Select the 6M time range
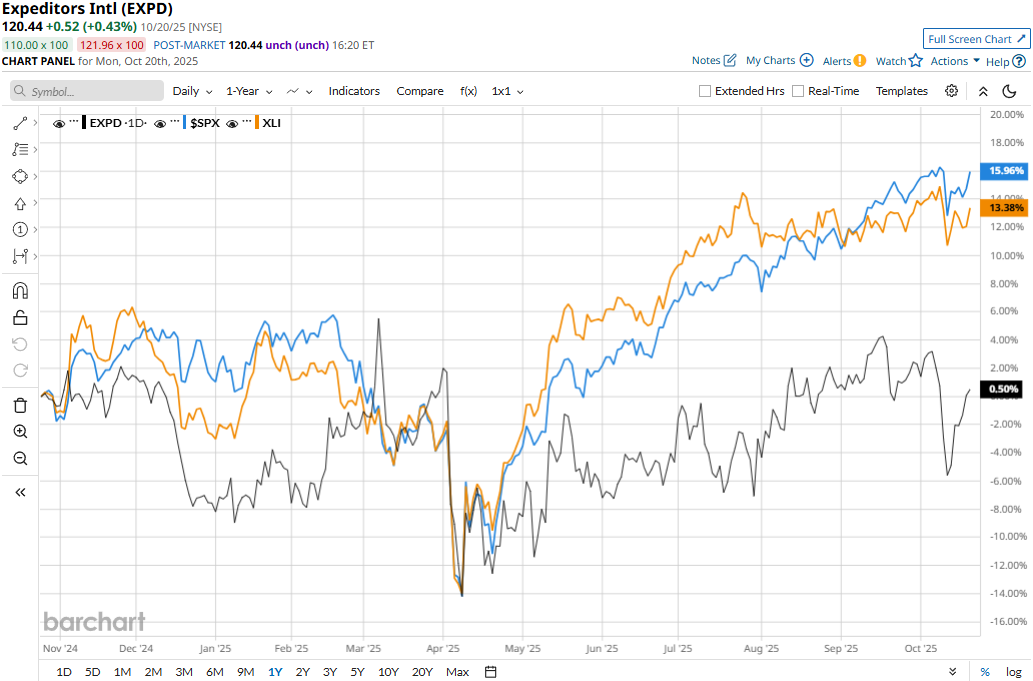 (215, 672)
